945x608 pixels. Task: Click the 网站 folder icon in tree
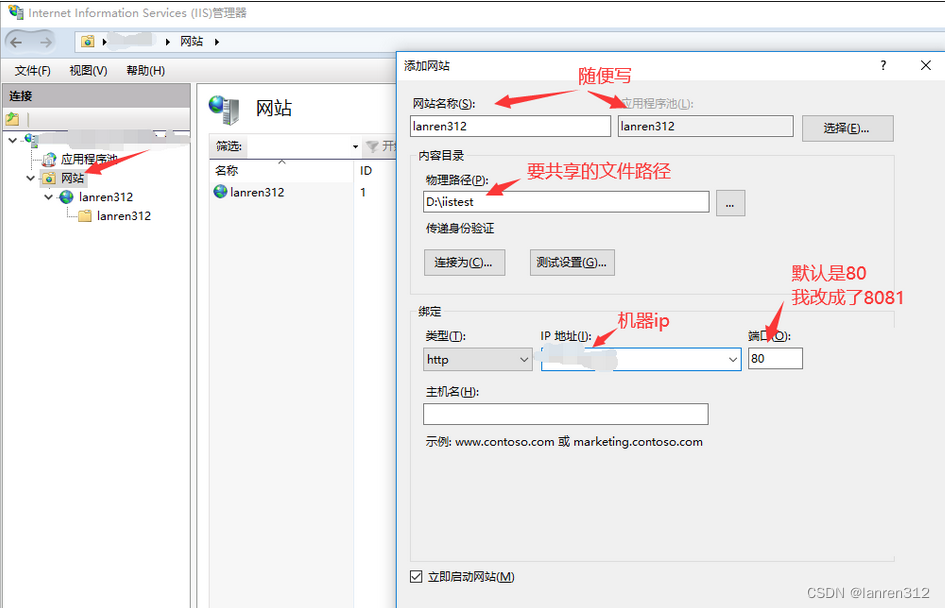pos(49,178)
